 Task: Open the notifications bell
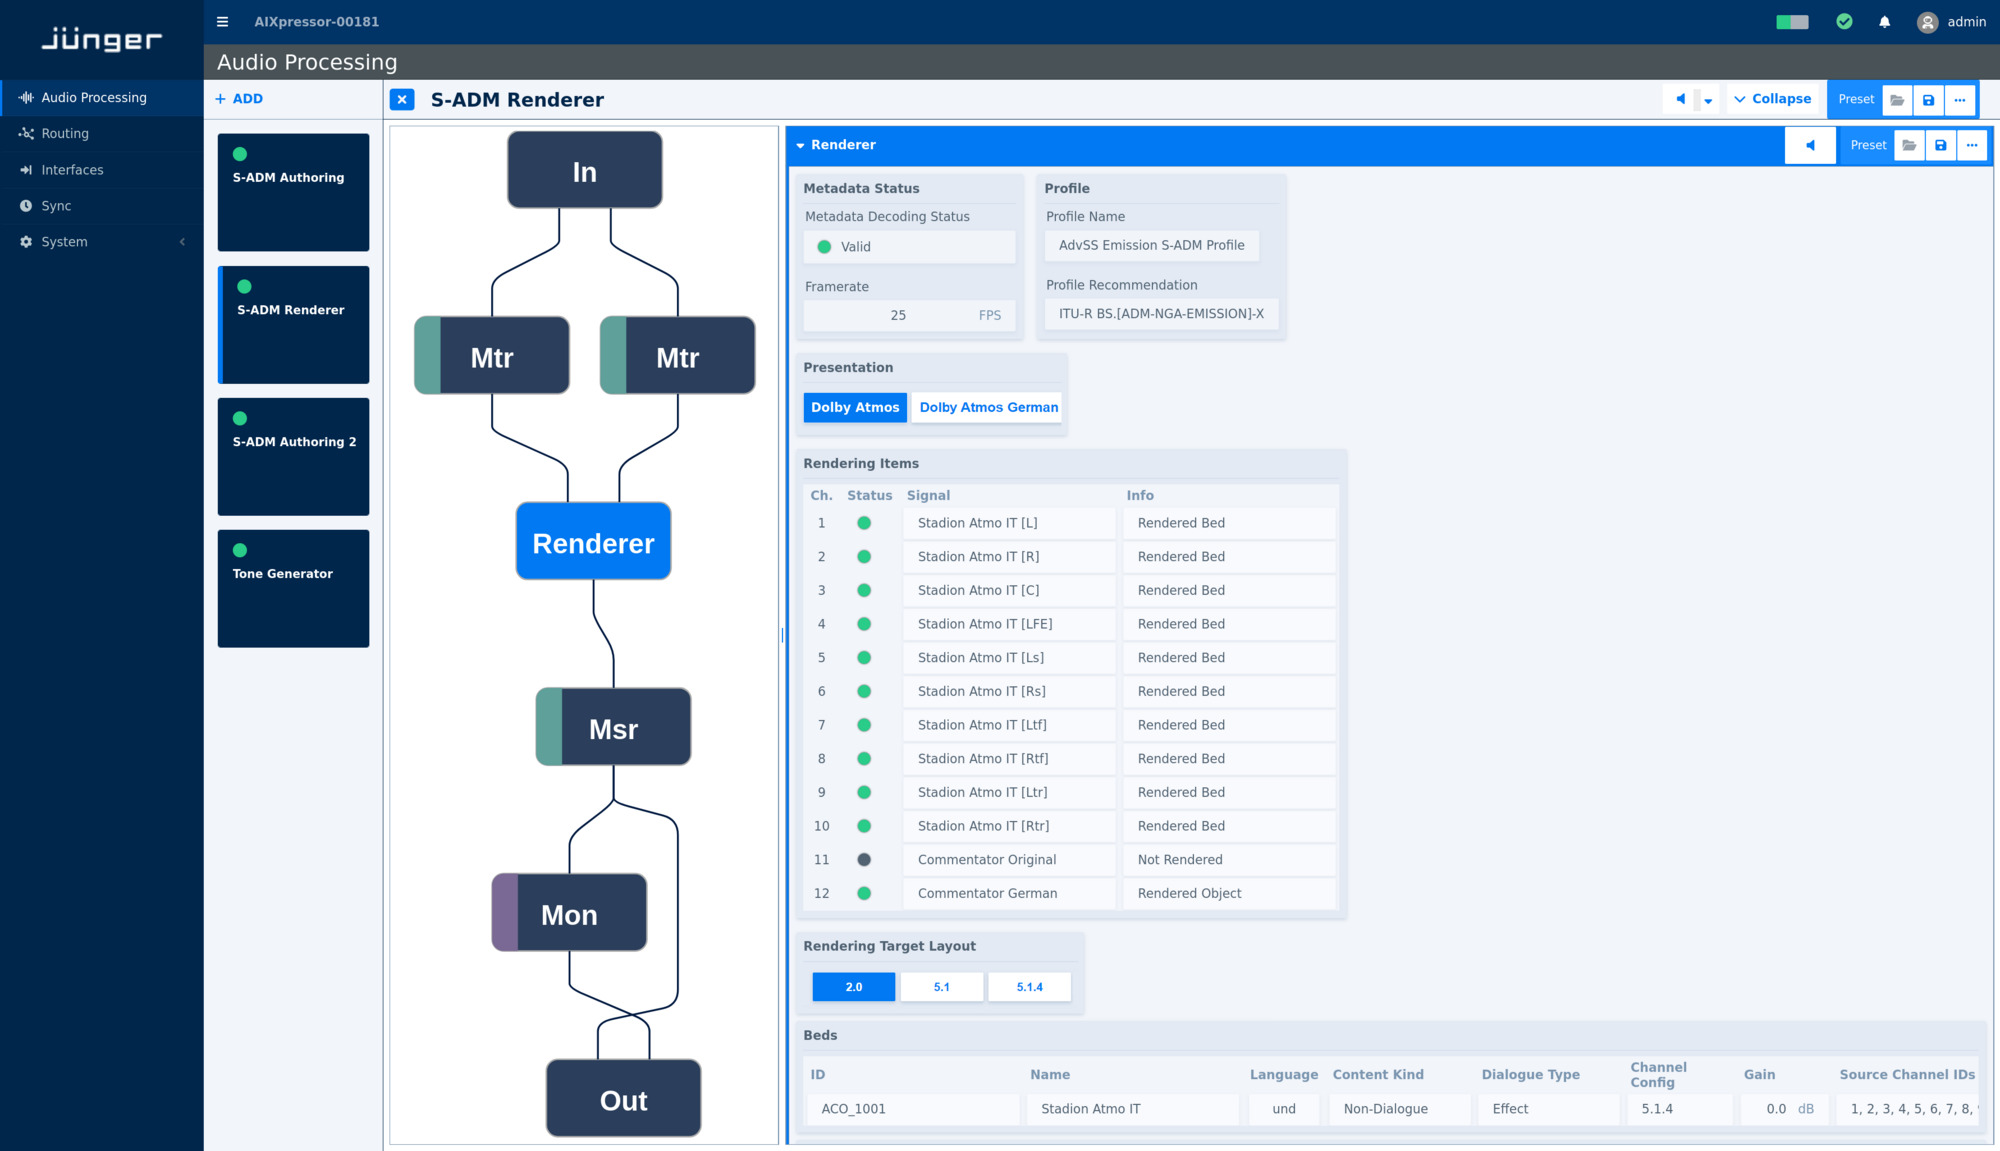pos(1884,22)
